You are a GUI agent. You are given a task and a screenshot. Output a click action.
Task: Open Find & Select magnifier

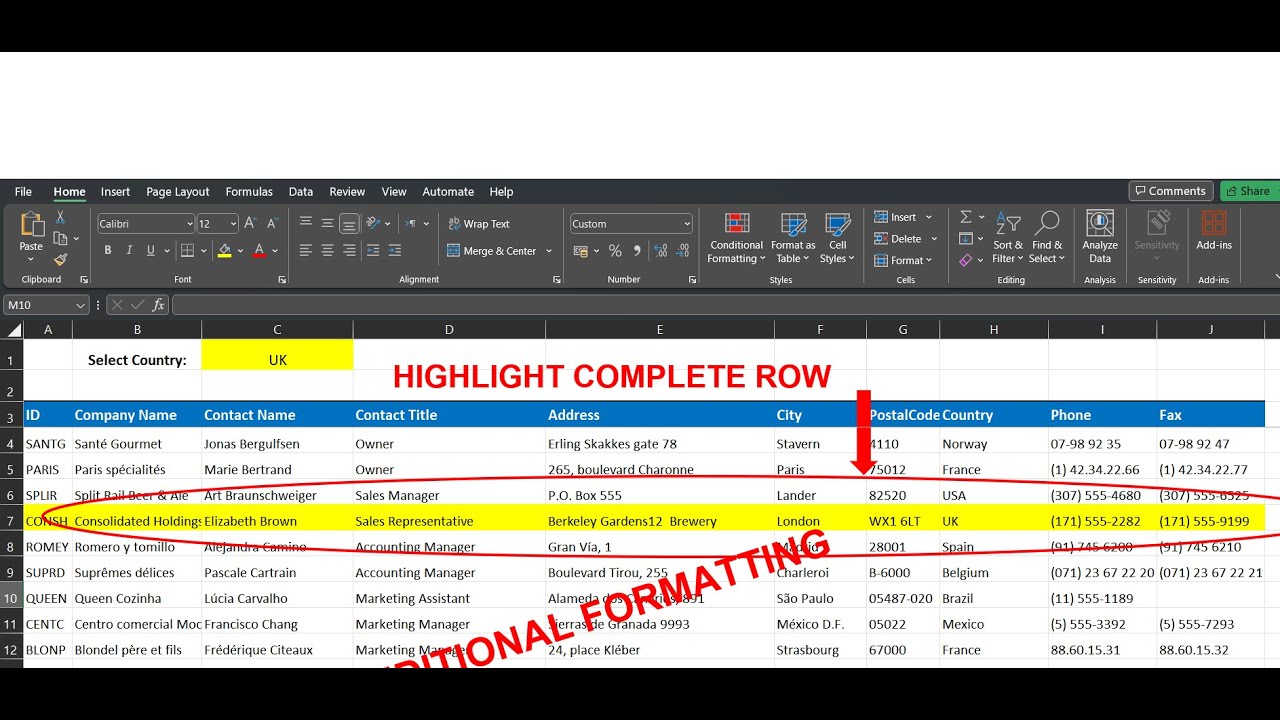1047,238
